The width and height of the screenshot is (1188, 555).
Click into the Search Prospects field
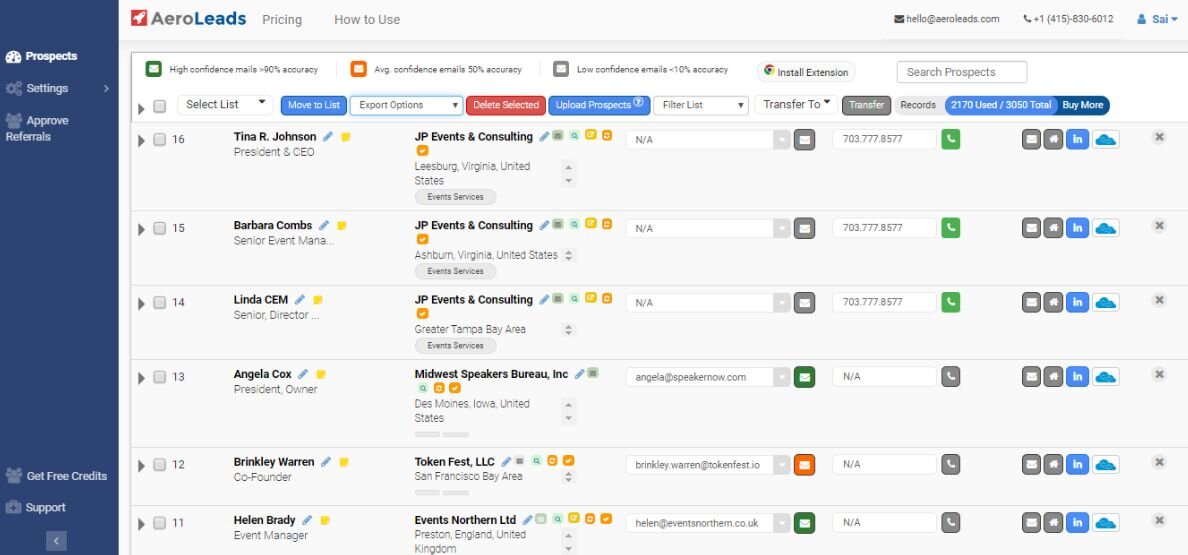point(961,72)
